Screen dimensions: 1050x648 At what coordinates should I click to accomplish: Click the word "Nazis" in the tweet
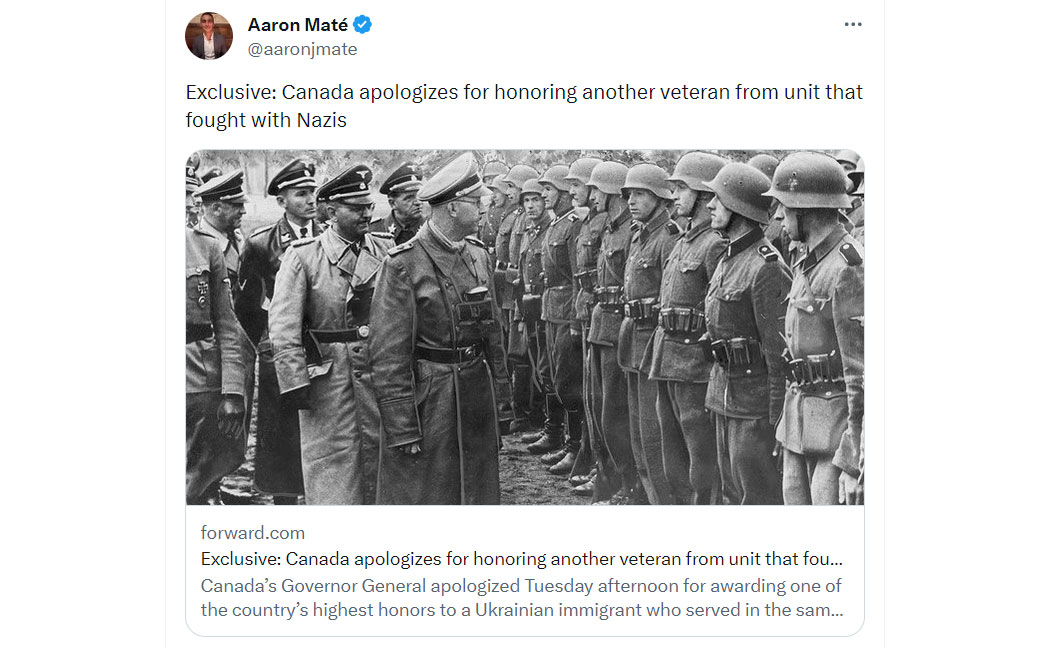(x=321, y=120)
